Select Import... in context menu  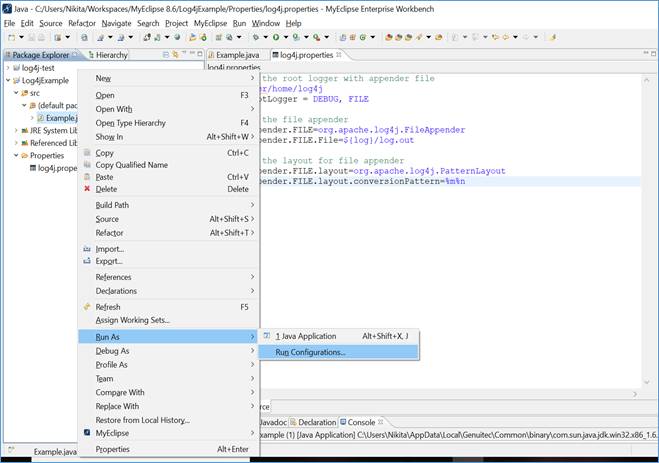[x=169, y=249]
